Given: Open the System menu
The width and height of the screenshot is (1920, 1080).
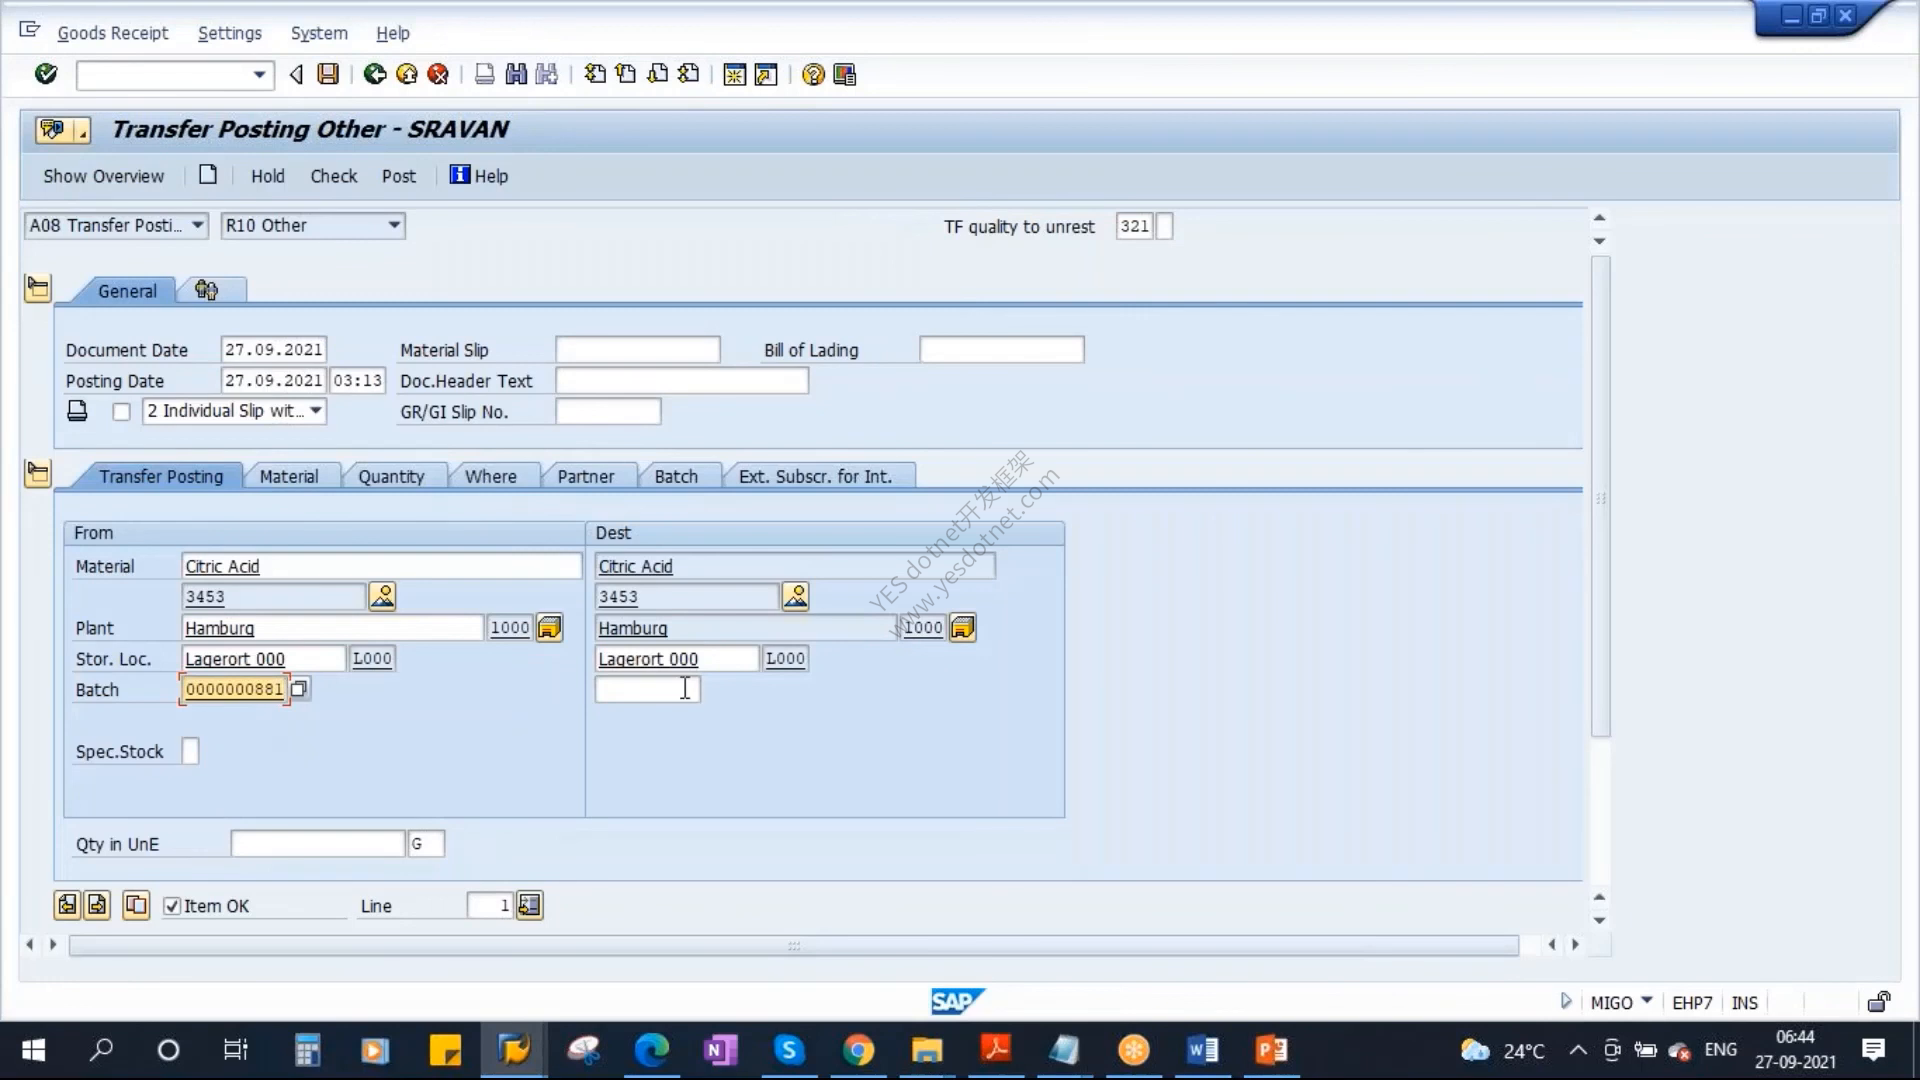Looking at the screenshot, I should [x=319, y=33].
